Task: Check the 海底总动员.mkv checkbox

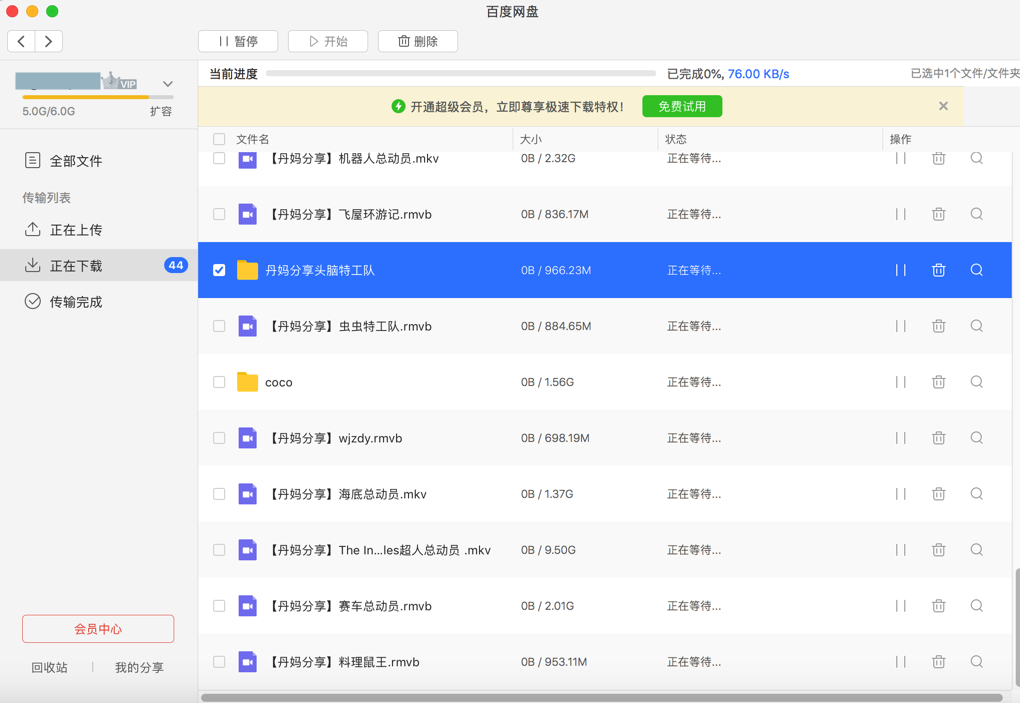Action: point(219,494)
